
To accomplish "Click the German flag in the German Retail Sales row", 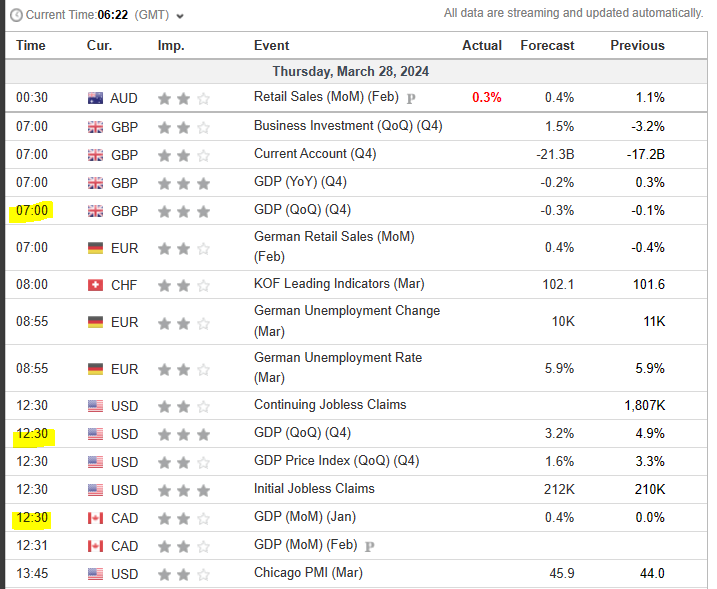I will pos(96,247).
